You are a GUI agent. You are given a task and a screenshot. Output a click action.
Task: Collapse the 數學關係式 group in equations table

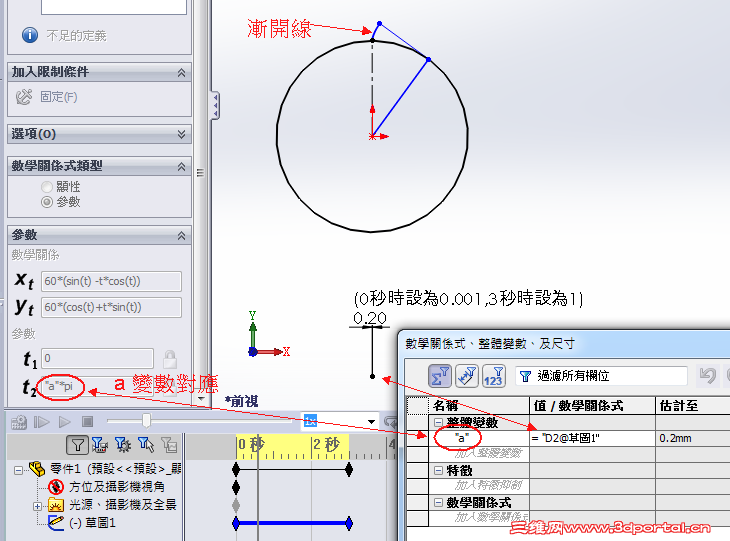click(x=438, y=502)
